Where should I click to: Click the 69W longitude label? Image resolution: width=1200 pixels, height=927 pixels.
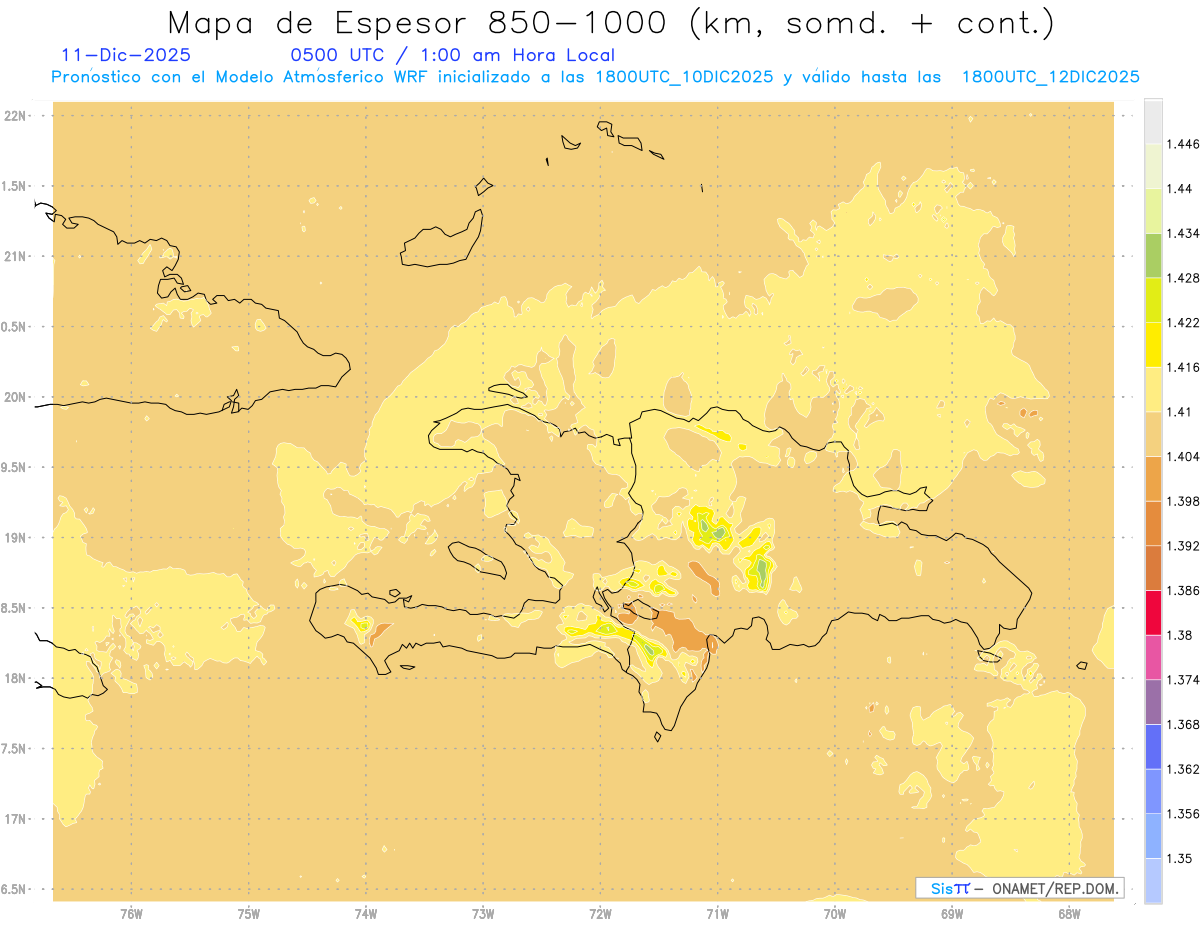pos(952,914)
